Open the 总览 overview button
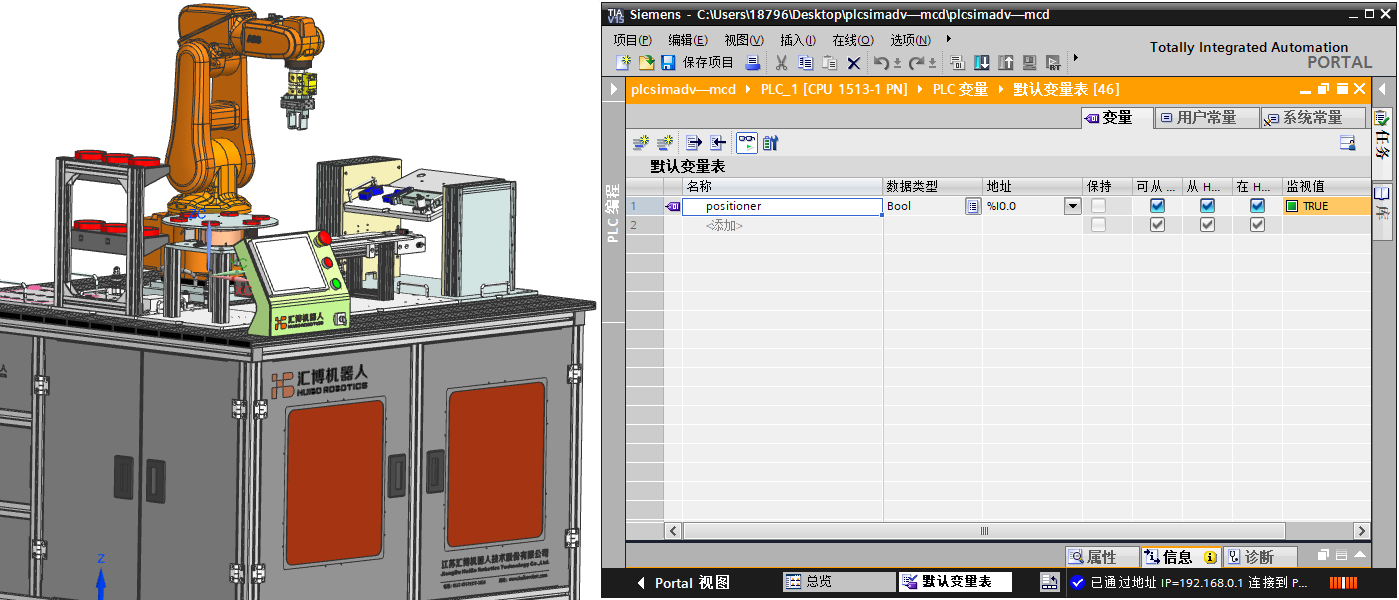Viewport: 1399px width, 600px height. click(x=838, y=582)
